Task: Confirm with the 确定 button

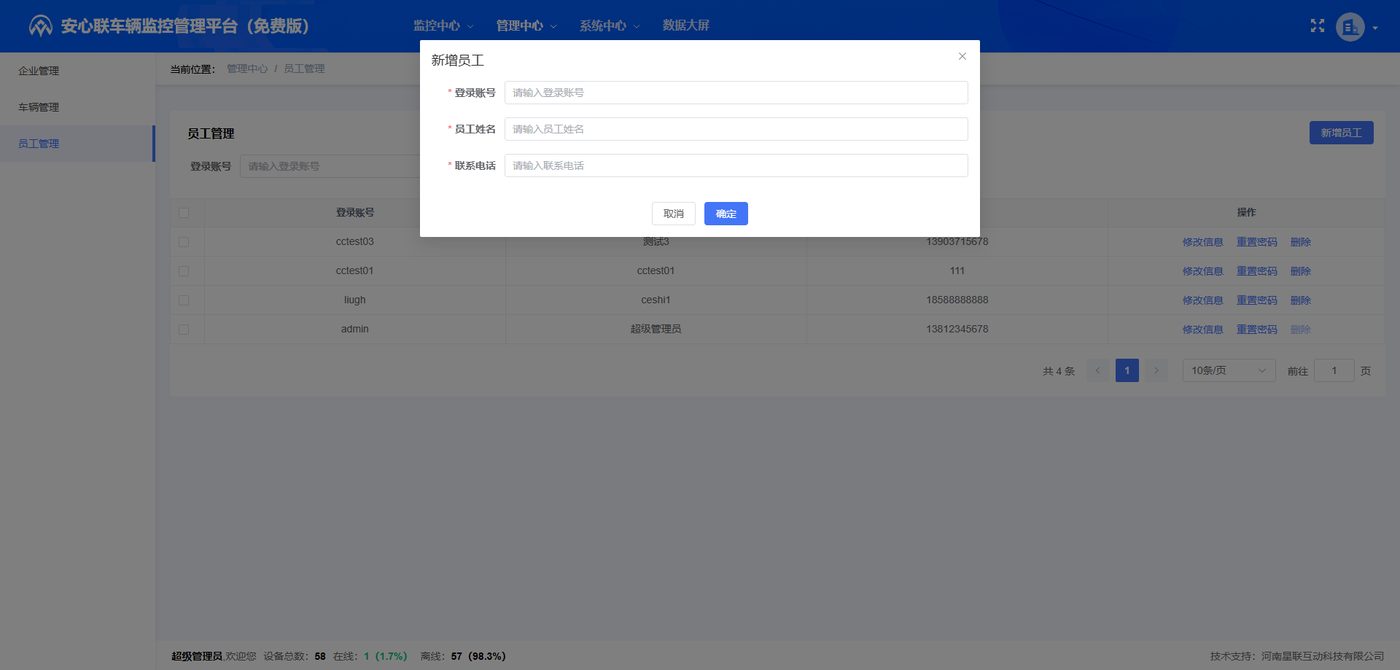Action: click(x=726, y=214)
